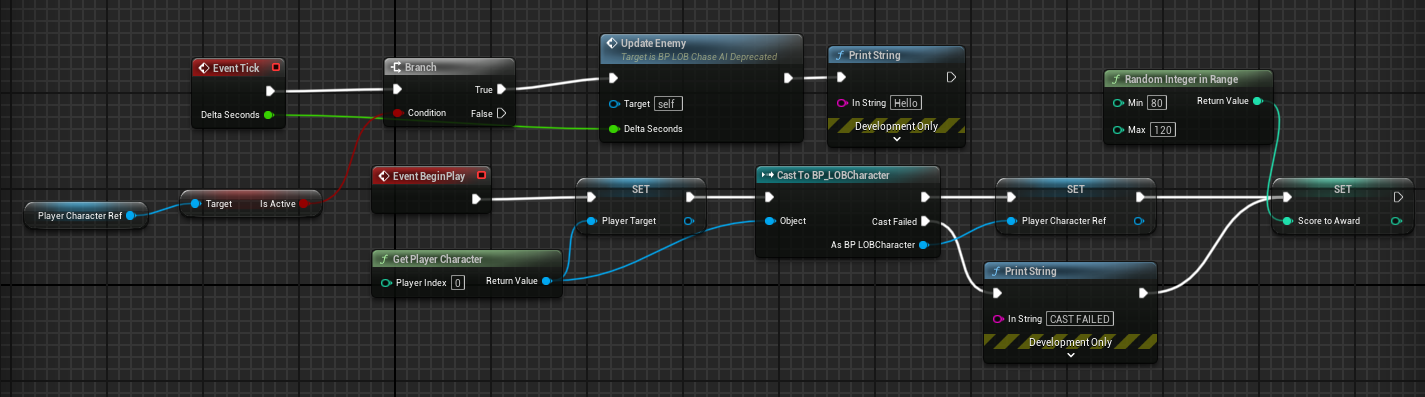
Task: Expand the Hello Print String advanced options
Action: point(896,139)
